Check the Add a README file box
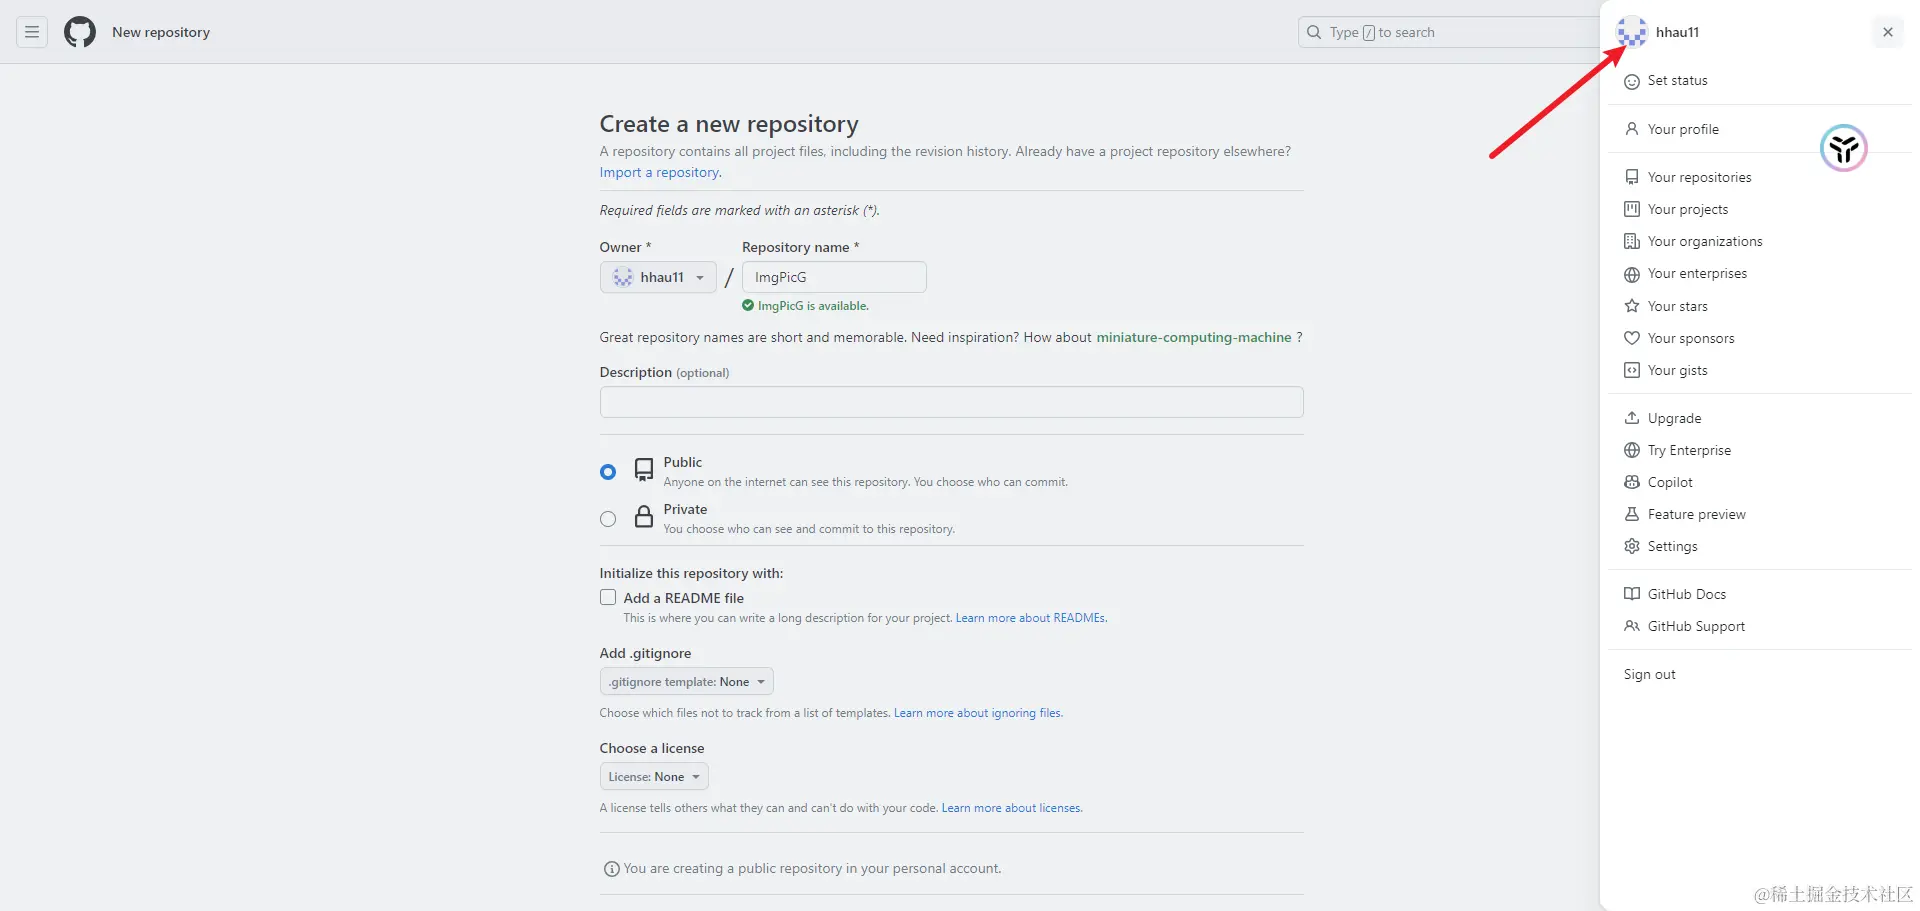Screen dimensions: 1920x911 [x=608, y=597]
